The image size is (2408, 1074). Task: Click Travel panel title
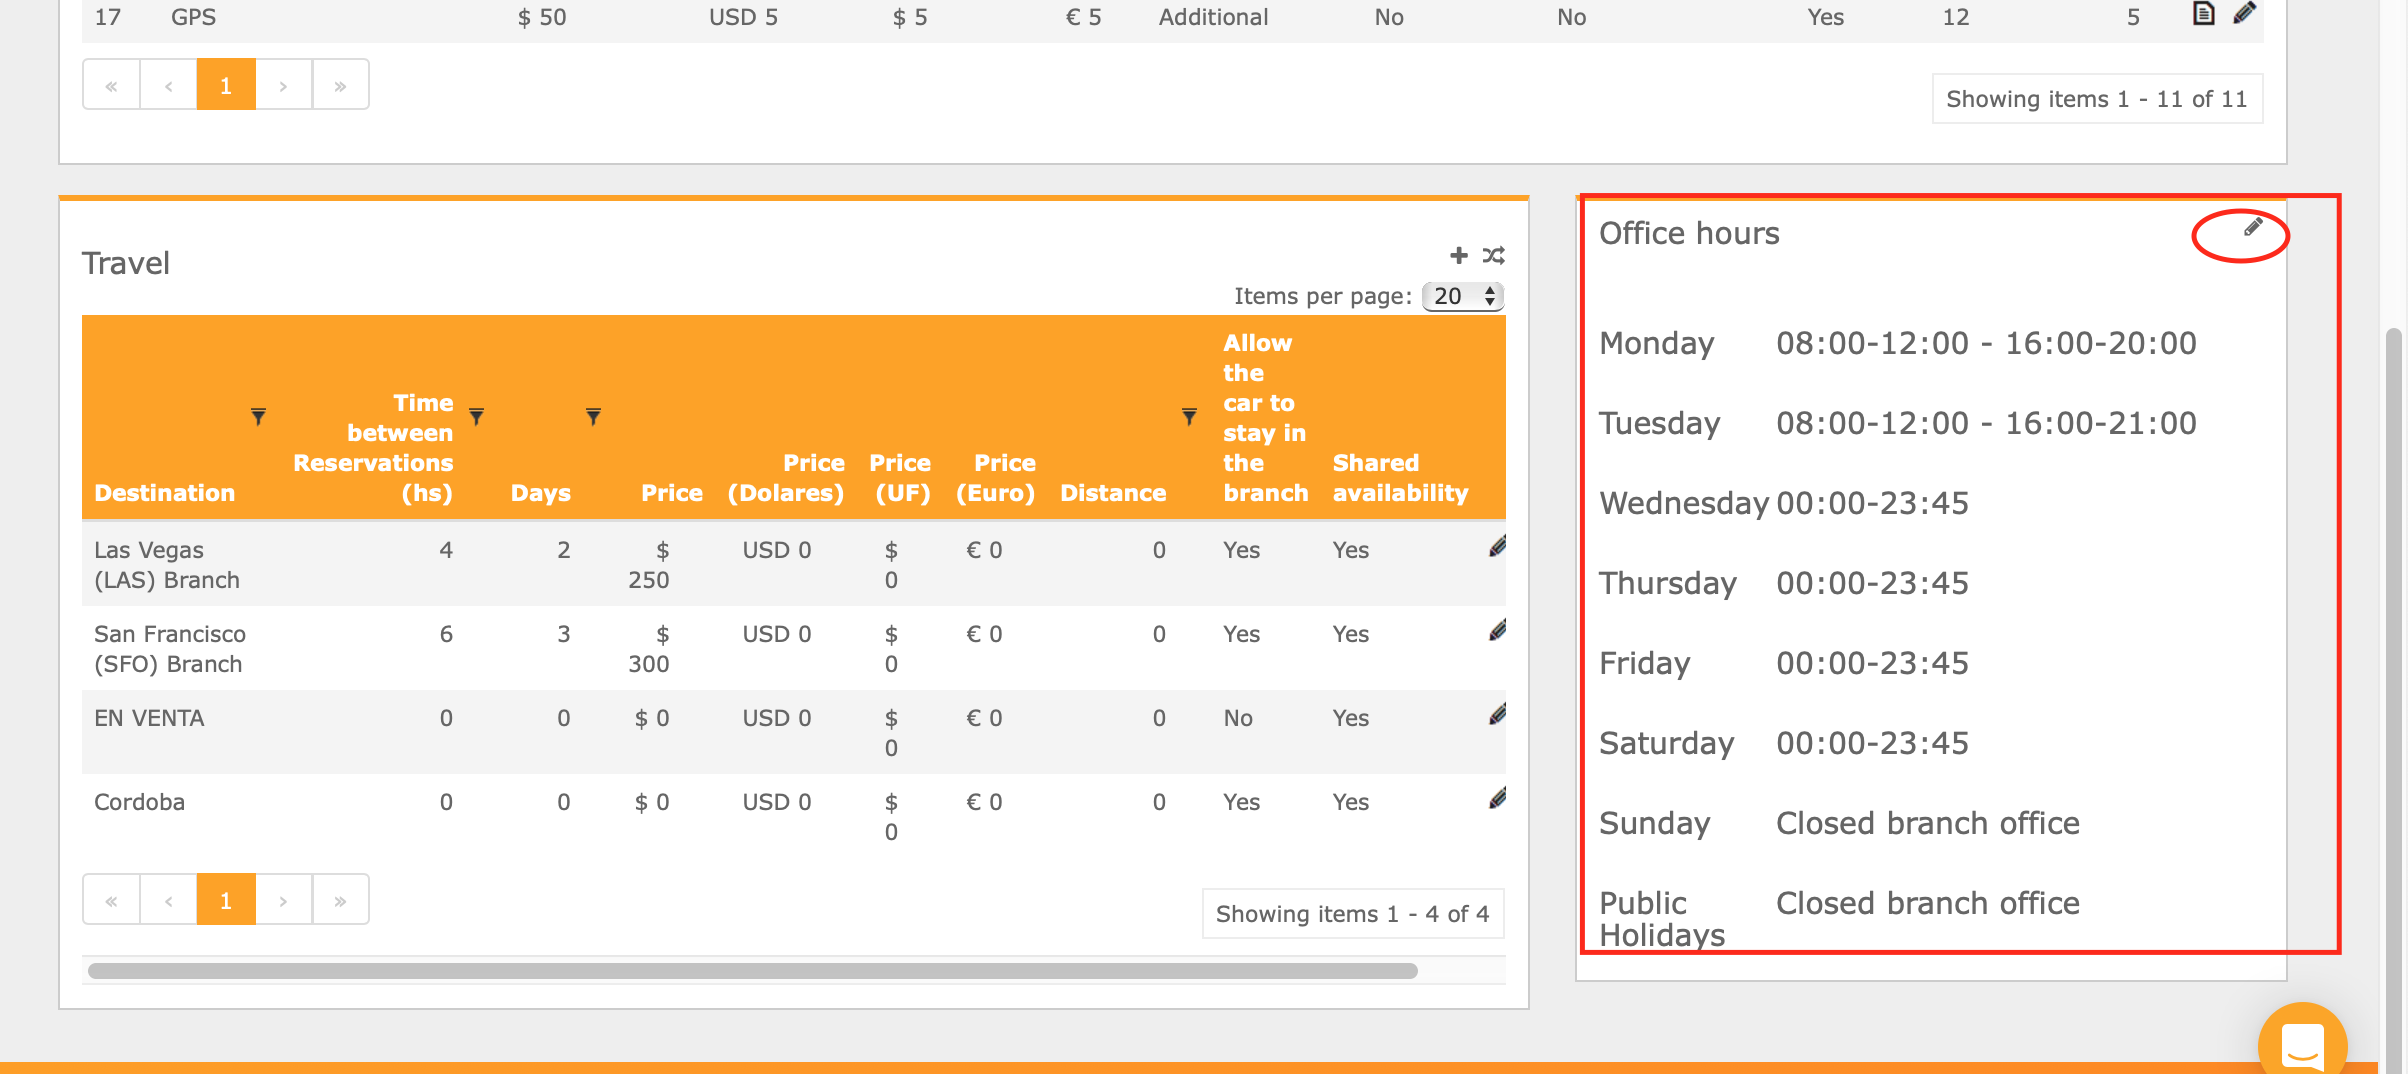point(125,263)
